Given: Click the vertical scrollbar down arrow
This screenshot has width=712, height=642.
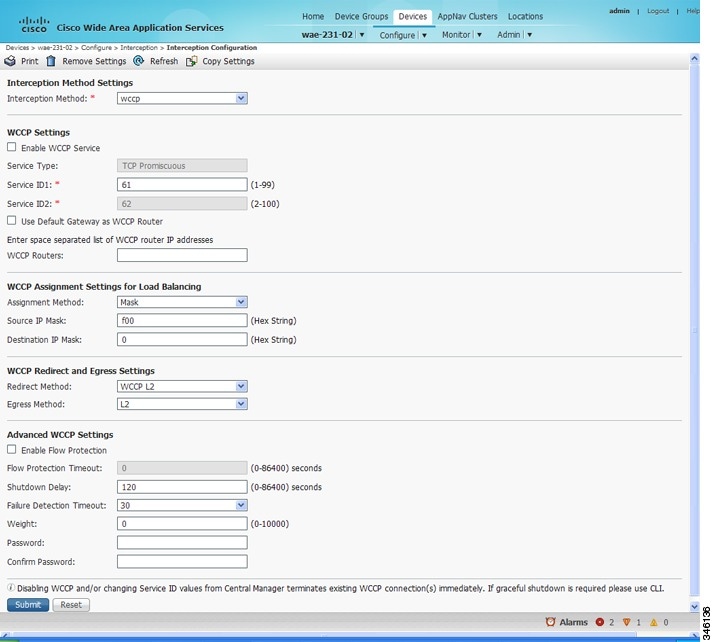Looking at the screenshot, I should (x=694, y=607).
